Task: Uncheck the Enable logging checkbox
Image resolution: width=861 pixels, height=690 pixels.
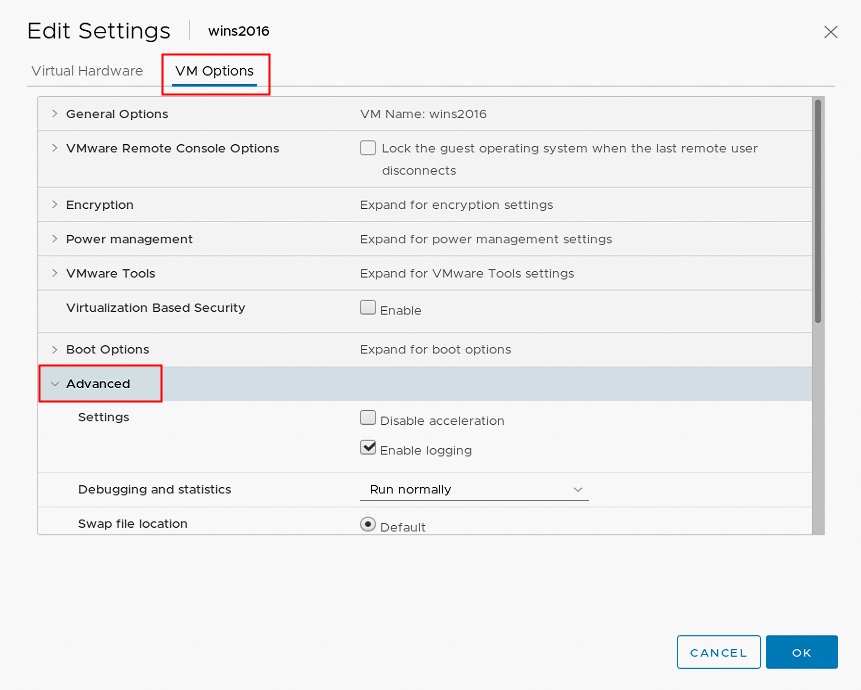Action: (x=368, y=447)
